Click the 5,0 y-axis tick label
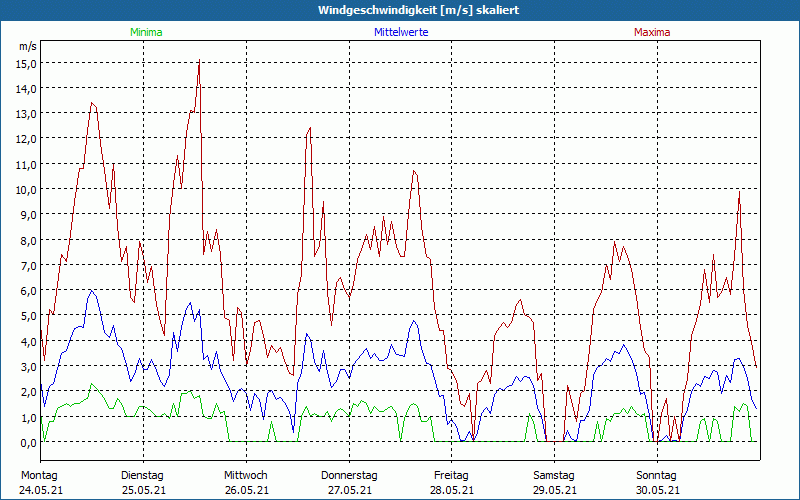Viewport: 800px width, 500px height. (26, 316)
